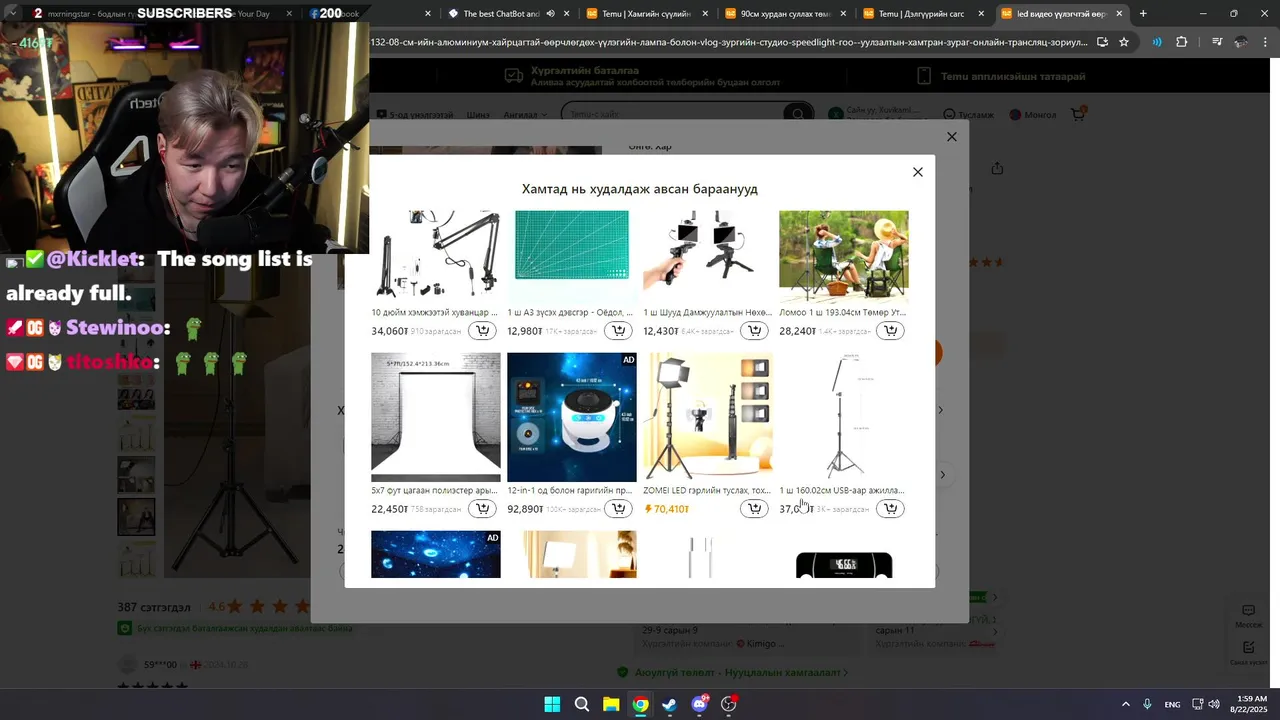Screen dimensions: 1280x720
Task: Close the 'Хамтад нь худалдаж авсан бараанууд' popup
Action: [917, 172]
